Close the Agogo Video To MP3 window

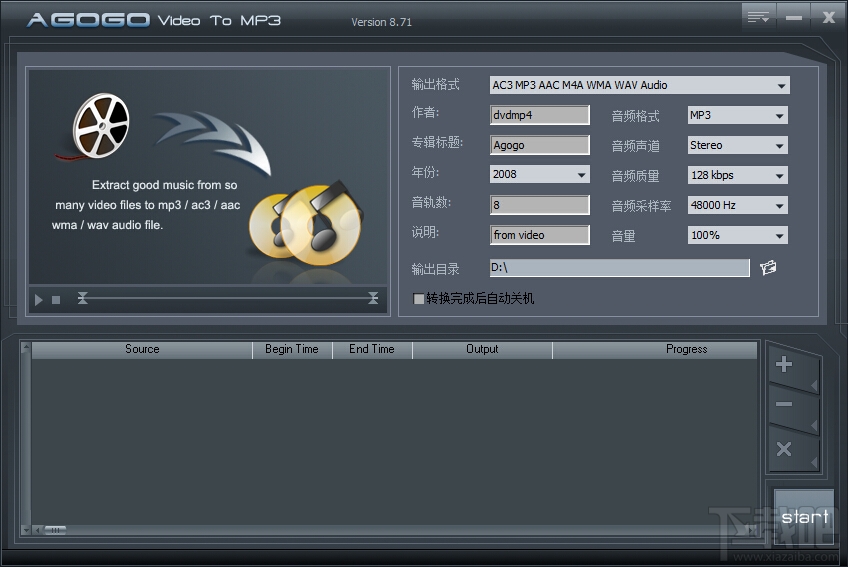(828, 17)
